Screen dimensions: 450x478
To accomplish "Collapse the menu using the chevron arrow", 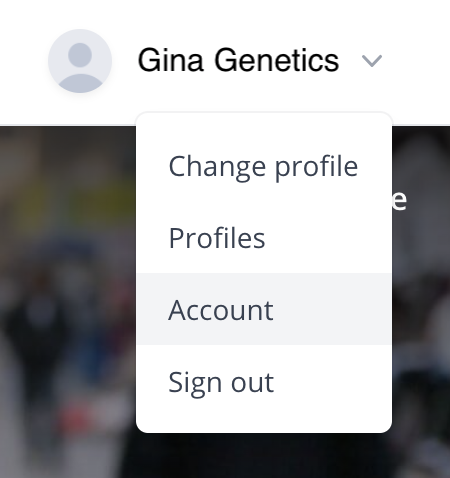I will coord(372,61).
